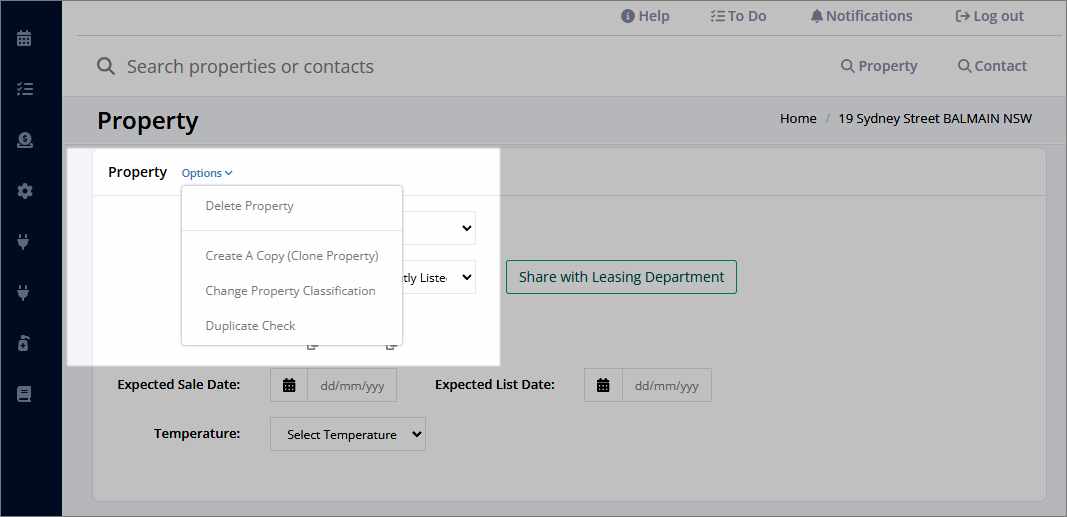
Task: Open calendar picker for Expected Sale Date
Action: coord(289,386)
